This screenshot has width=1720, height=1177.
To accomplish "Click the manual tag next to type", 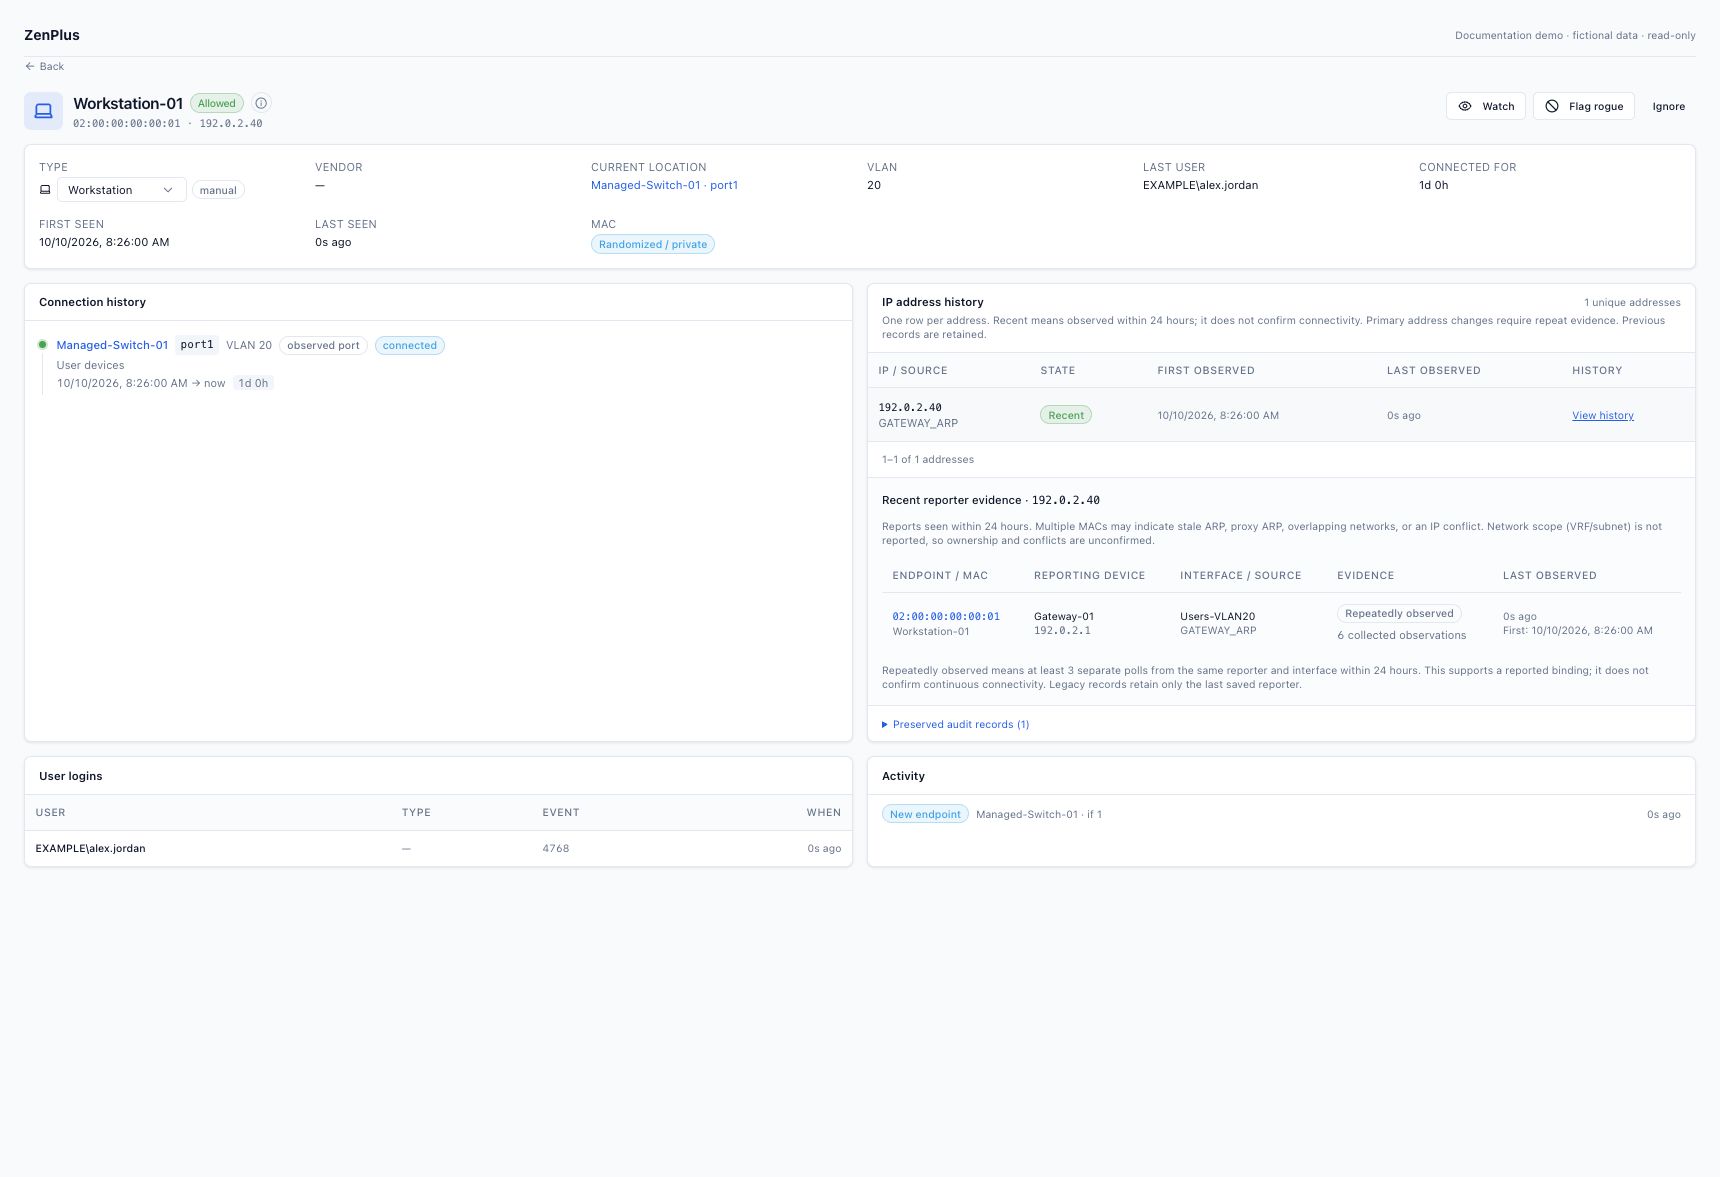I will point(218,190).
